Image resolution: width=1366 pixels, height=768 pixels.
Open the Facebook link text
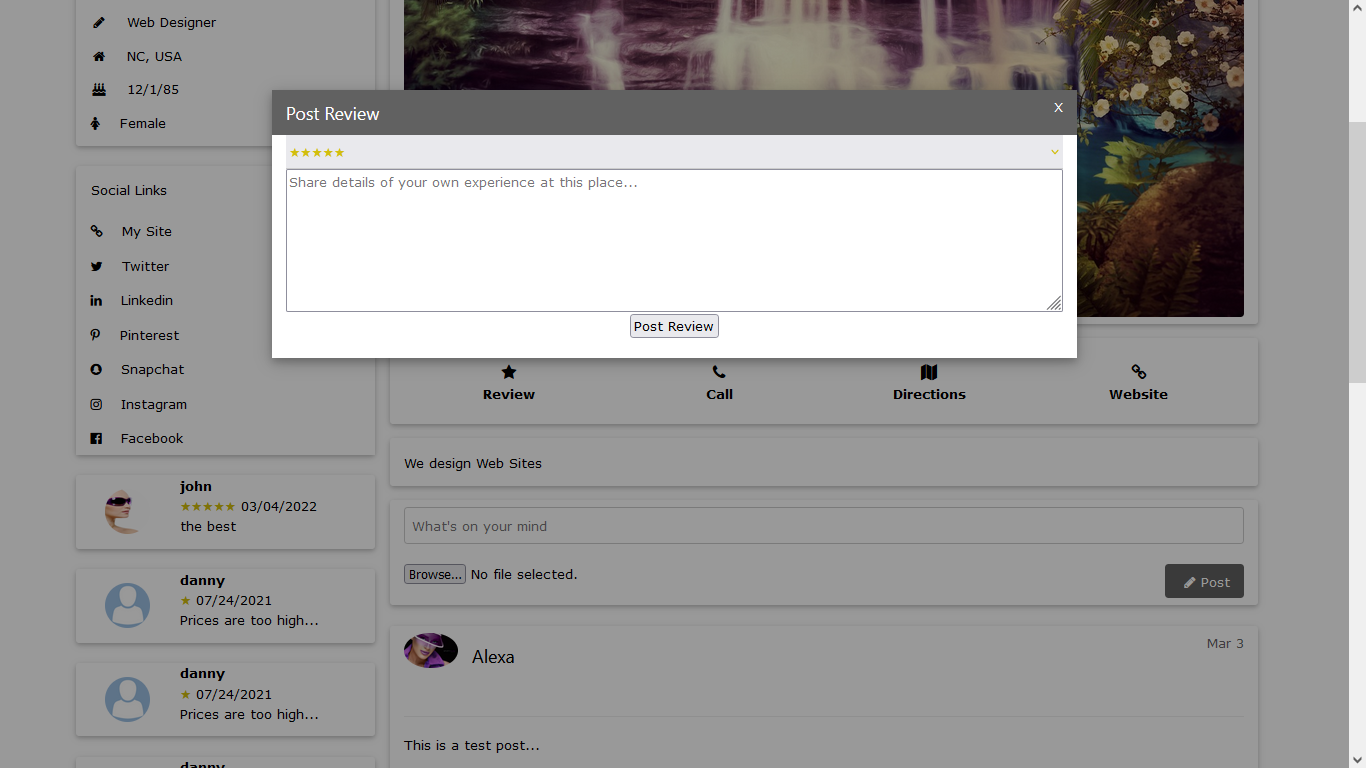[152, 438]
